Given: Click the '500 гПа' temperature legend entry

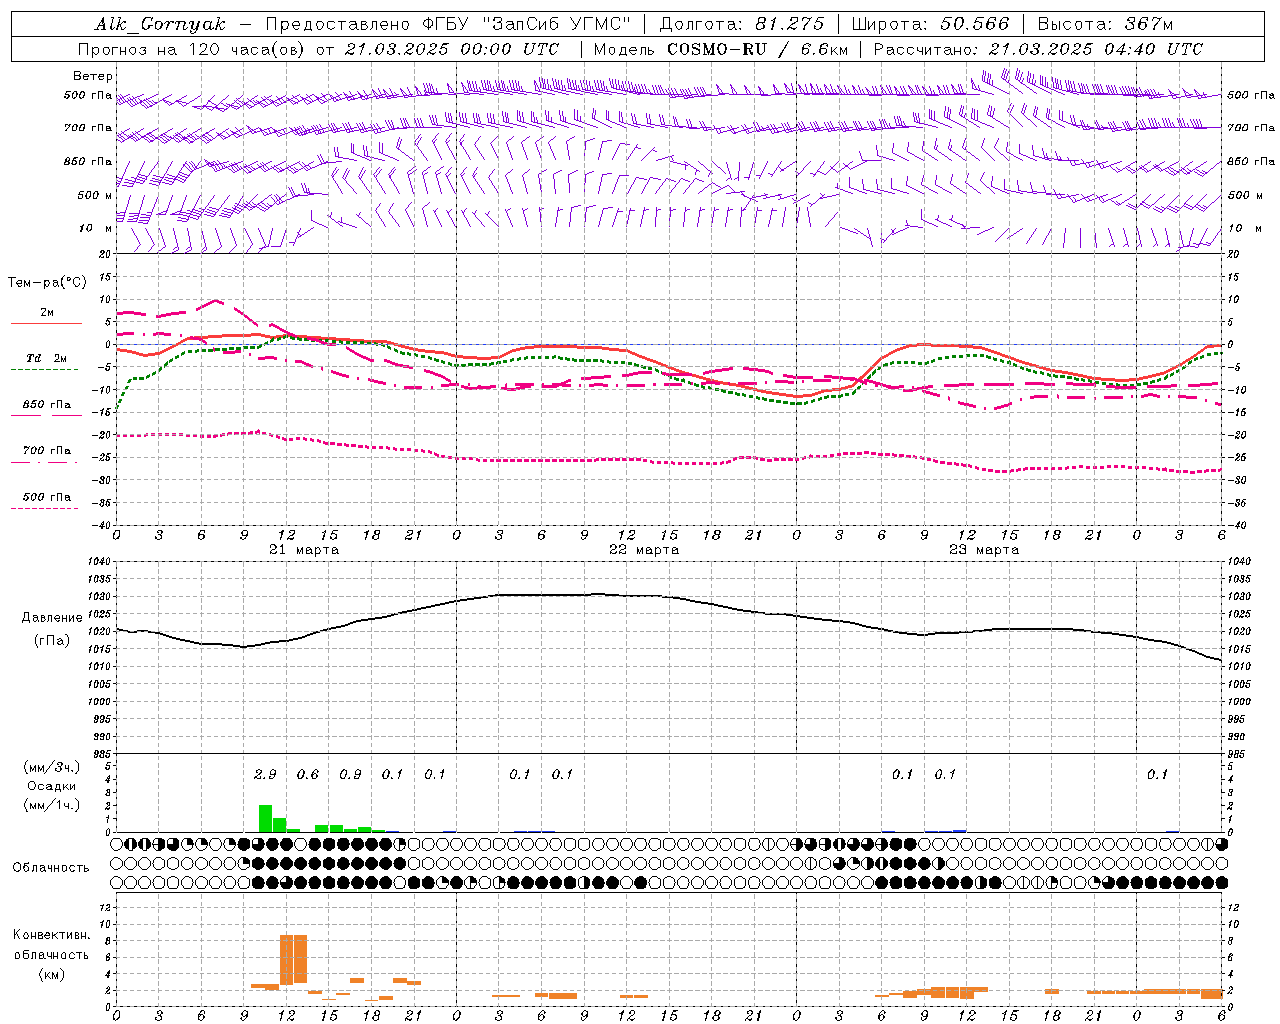Looking at the screenshot, I should point(47,497).
